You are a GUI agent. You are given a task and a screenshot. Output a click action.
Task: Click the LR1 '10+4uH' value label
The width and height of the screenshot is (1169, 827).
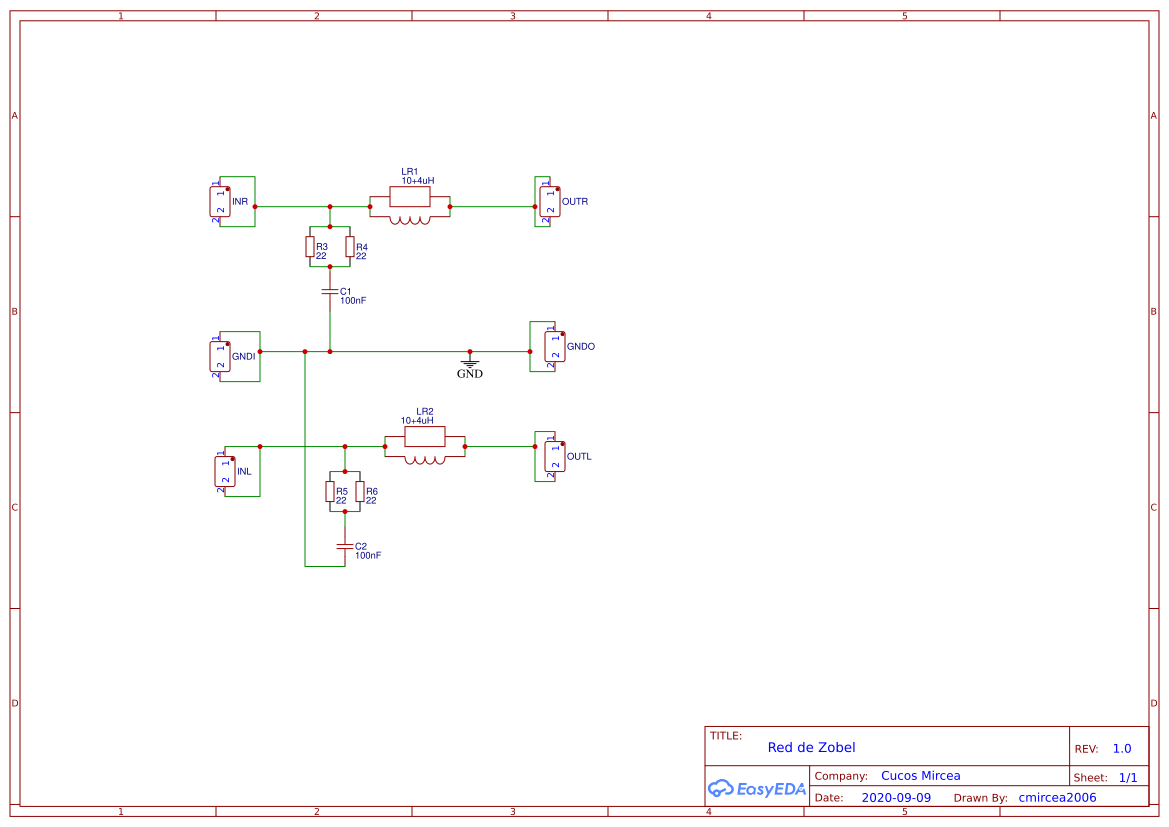point(418,181)
